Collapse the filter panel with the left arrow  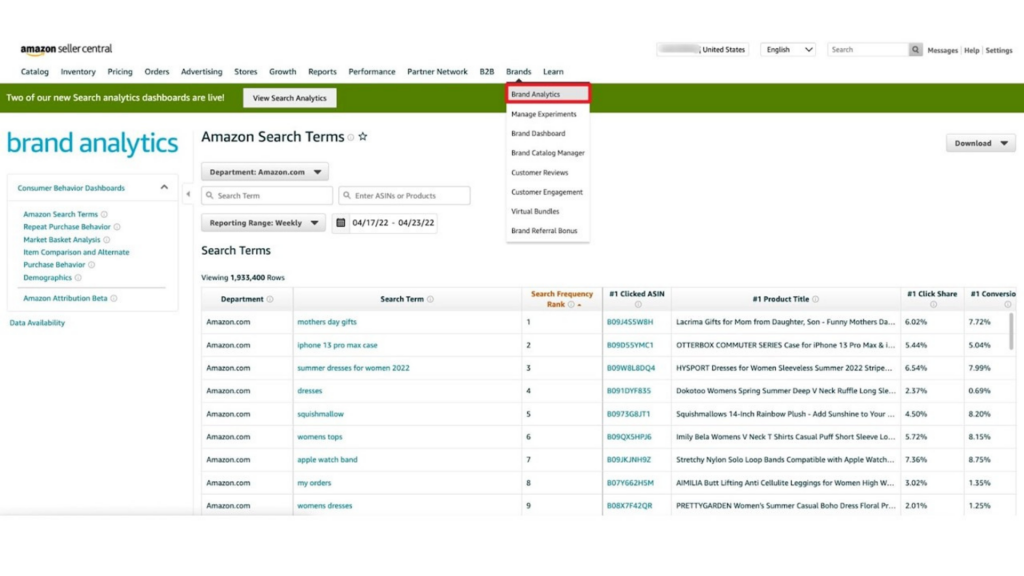click(188, 193)
